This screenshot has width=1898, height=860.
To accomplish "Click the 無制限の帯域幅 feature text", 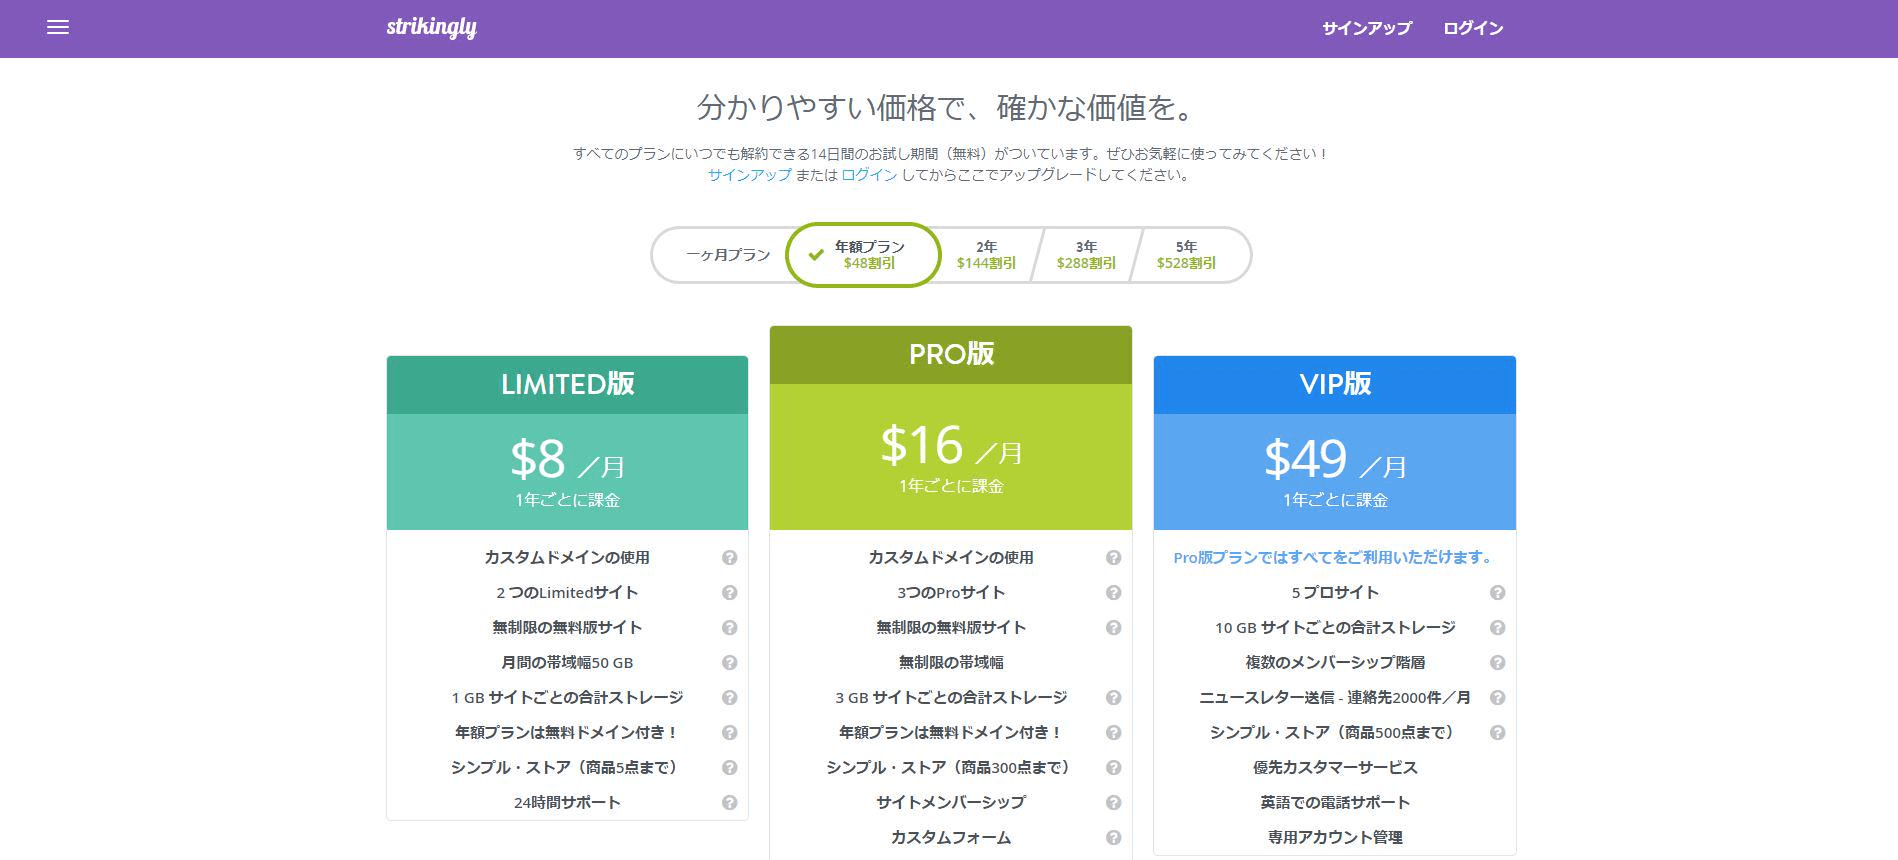I will (x=951, y=663).
